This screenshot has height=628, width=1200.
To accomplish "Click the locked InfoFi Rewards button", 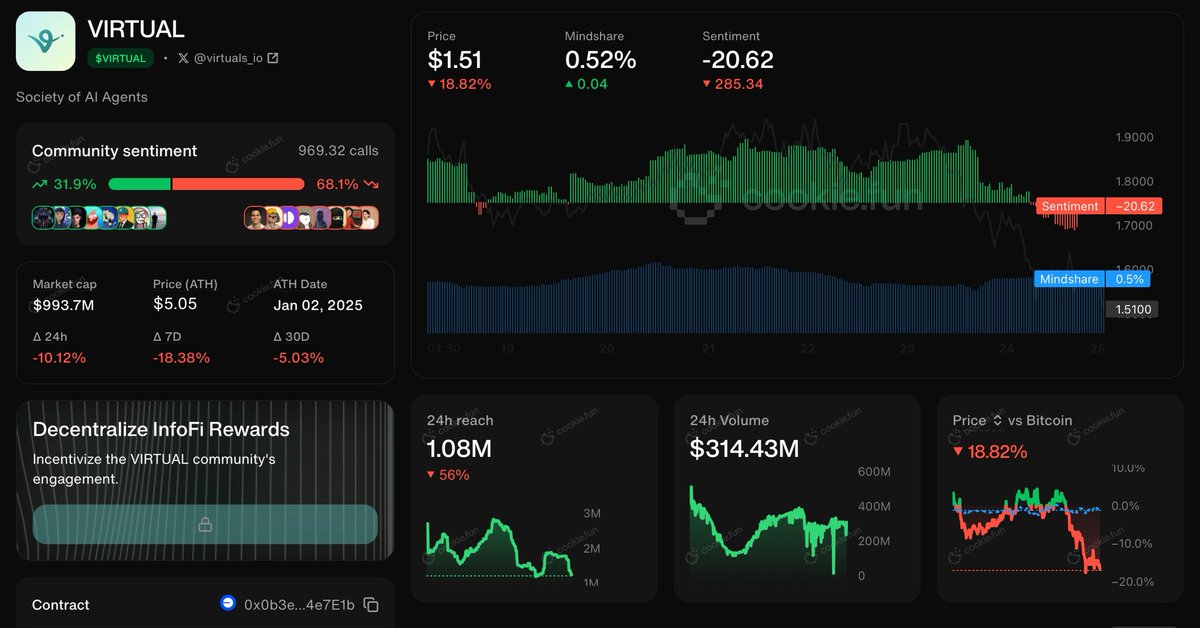I will (x=205, y=524).
